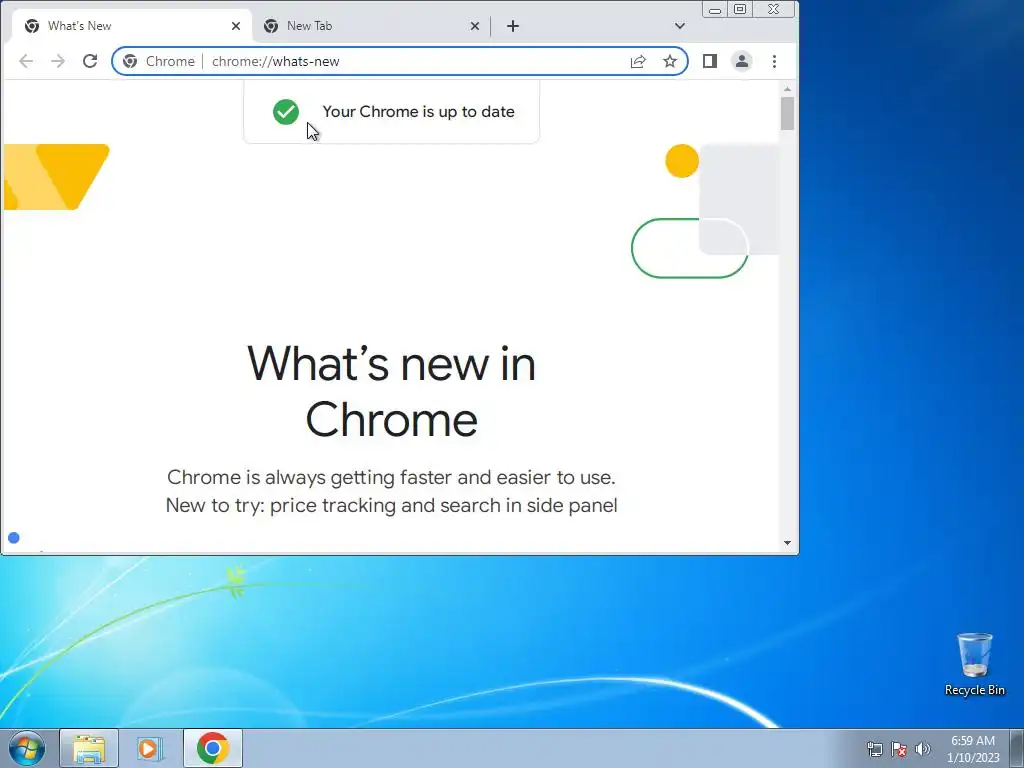Open the volume speaker tray icon
1024x768 pixels.
[923, 749]
